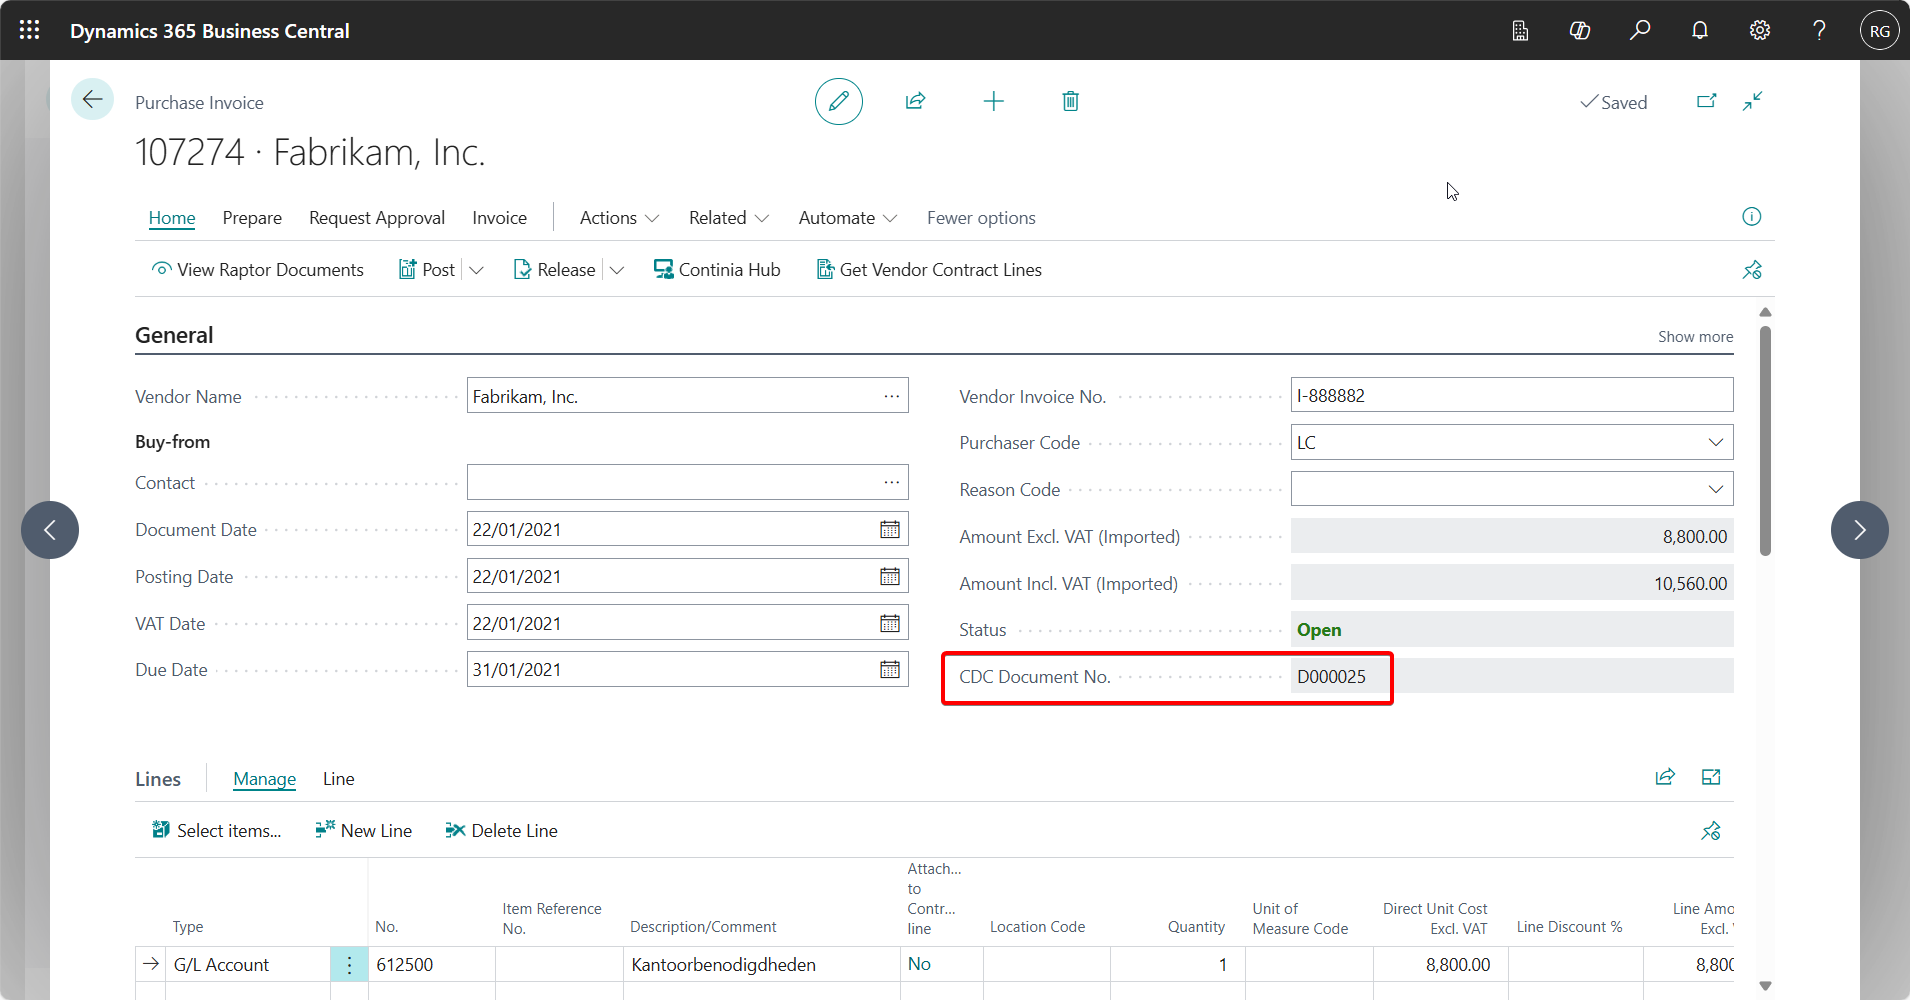The height and width of the screenshot is (1000, 1910).
Task: Click the share icon beside edit
Action: tap(915, 101)
